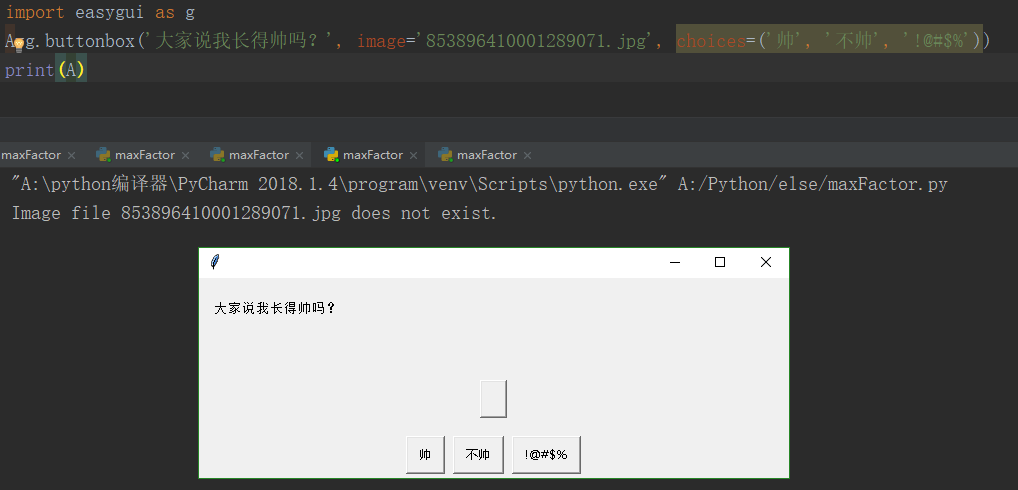The height and width of the screenshot is (490, 1018).
Task: Click the yellow lightbulb intention icon in editor
Action: coord(19,44)
